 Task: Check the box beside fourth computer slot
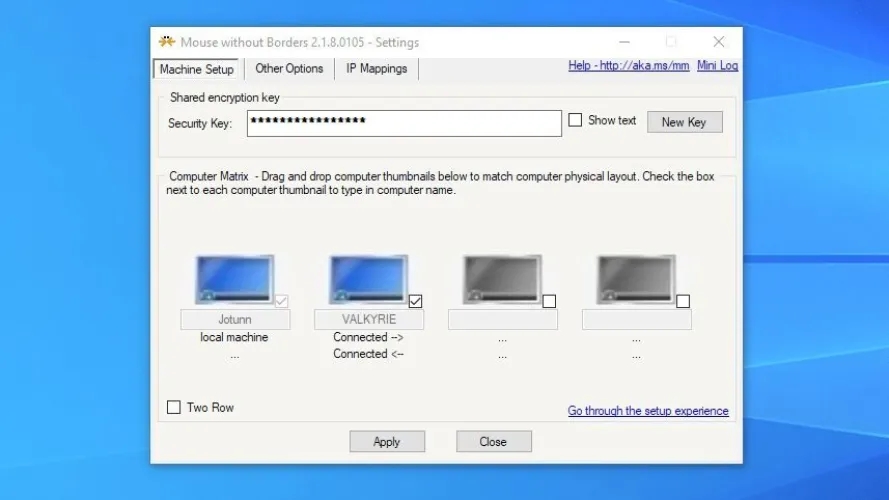point(683,301)
